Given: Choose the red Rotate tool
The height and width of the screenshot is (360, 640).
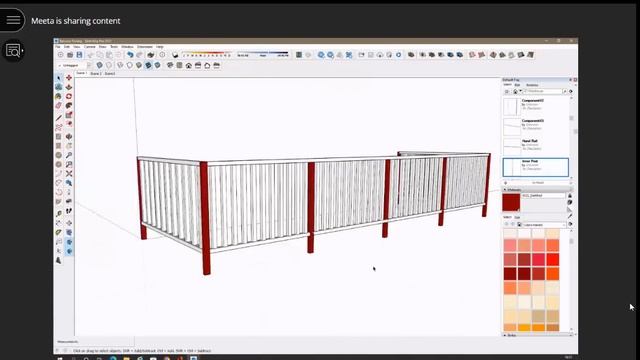Looking at the screenshot, I should (69, 96).
